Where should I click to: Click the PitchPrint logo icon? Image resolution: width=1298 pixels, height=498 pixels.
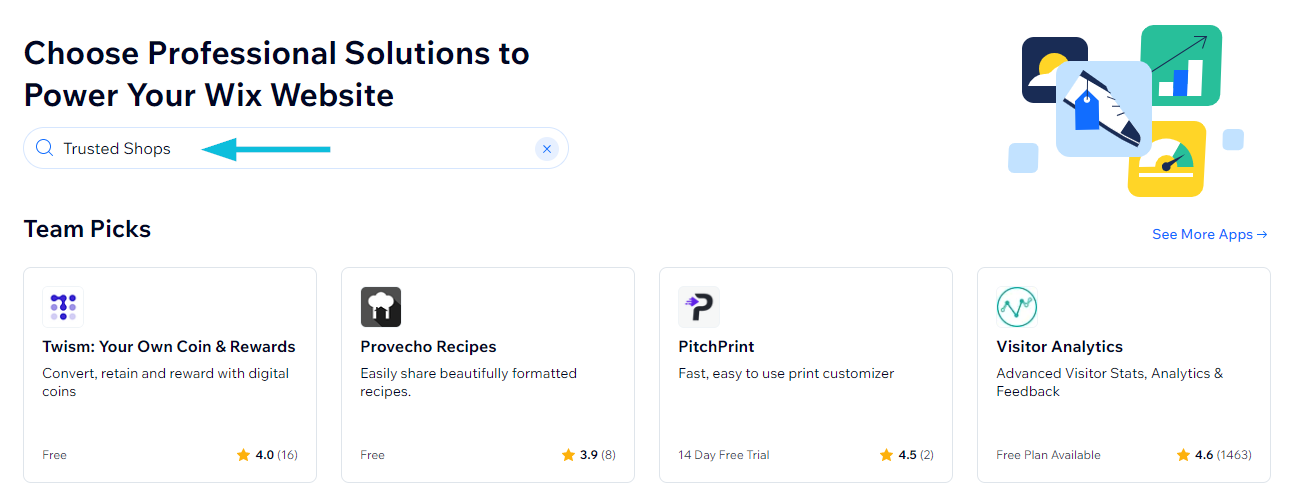[x=699, y=307]
